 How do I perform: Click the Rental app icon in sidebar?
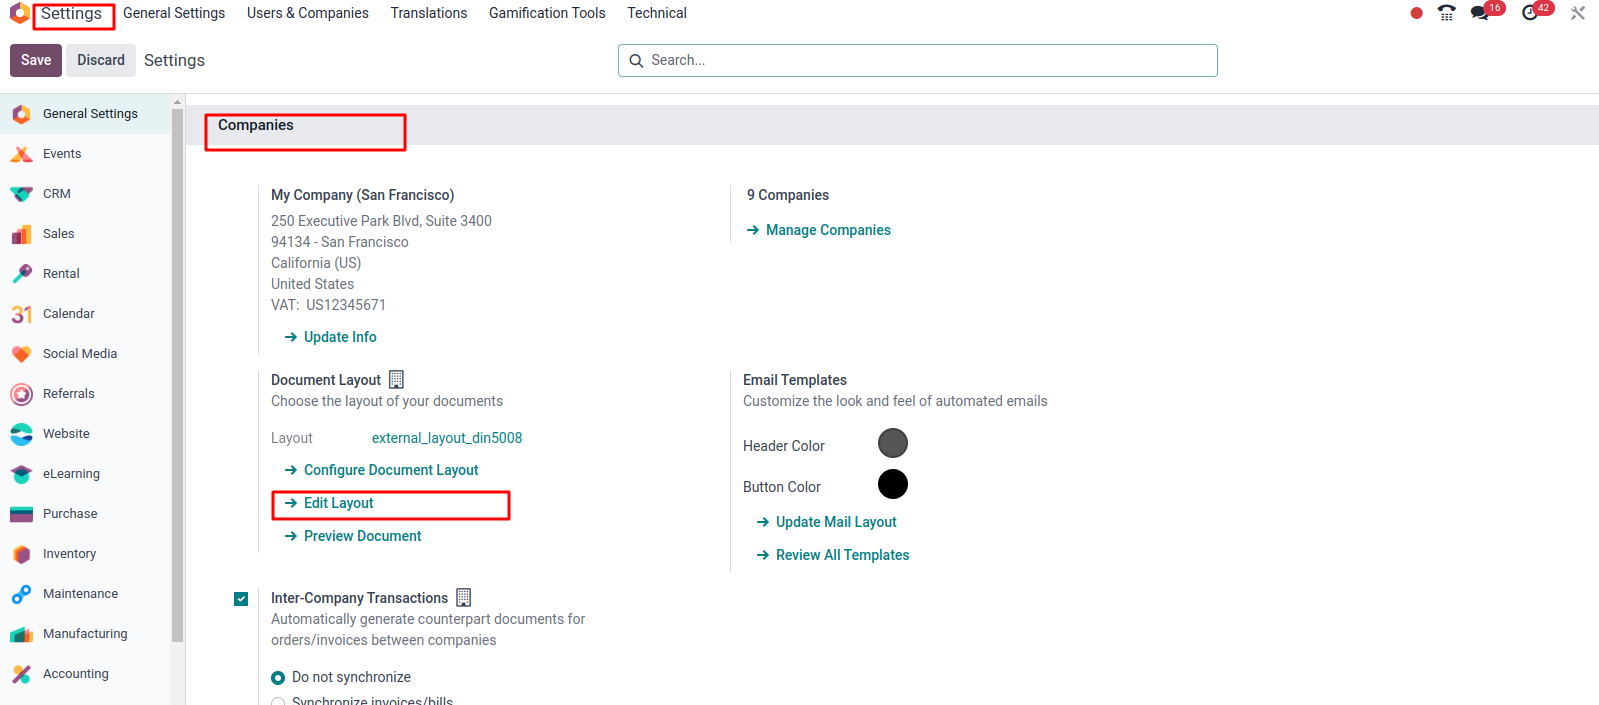point(21,274)
